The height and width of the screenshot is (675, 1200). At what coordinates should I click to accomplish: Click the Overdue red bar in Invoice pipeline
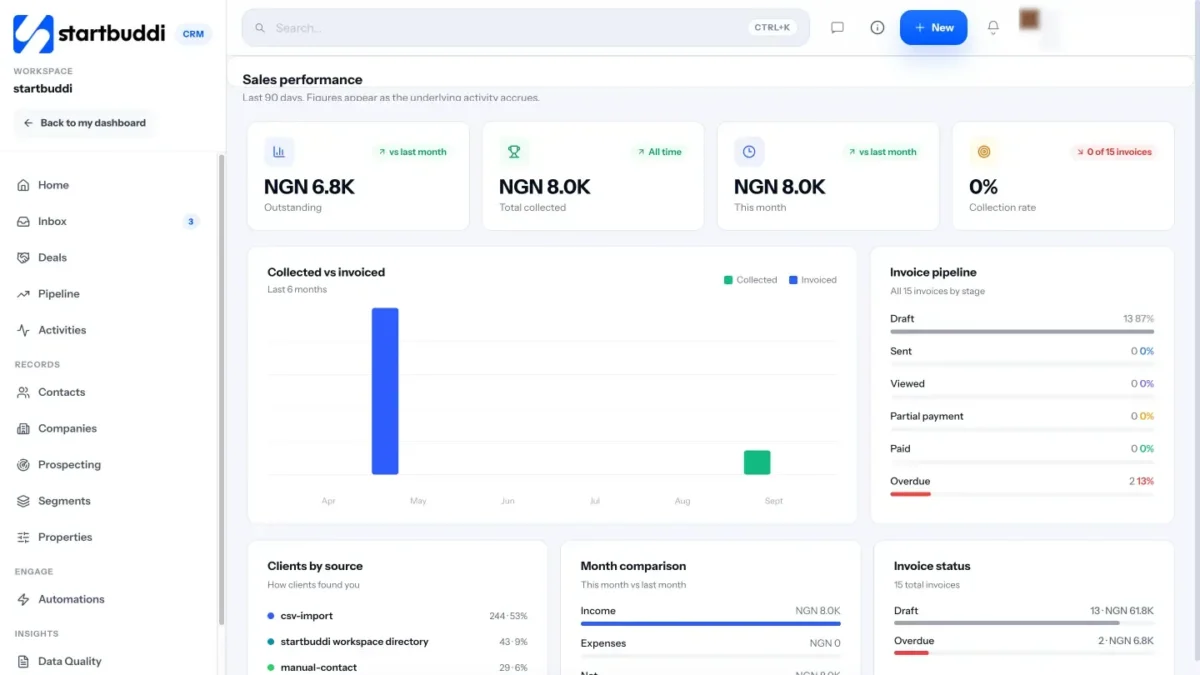pyautogui.click(x=910, y=494)
